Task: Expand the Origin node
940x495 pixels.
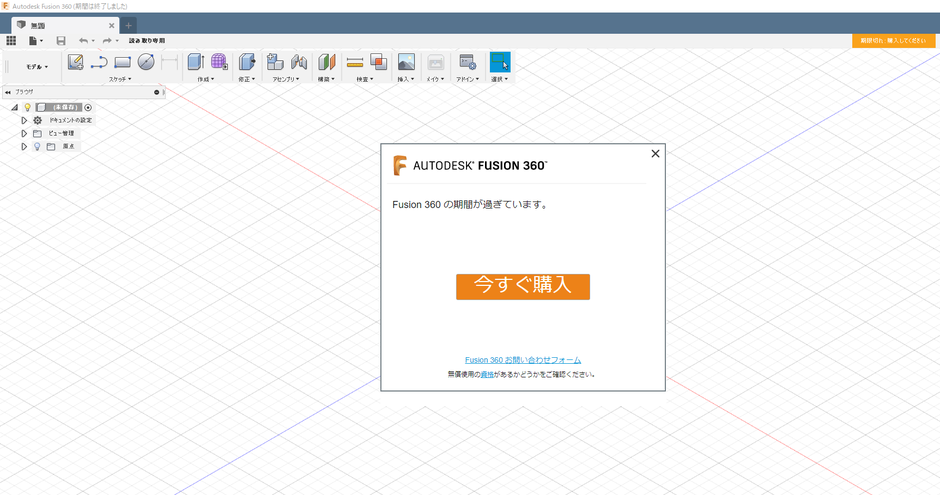Action: coord(24,146)
